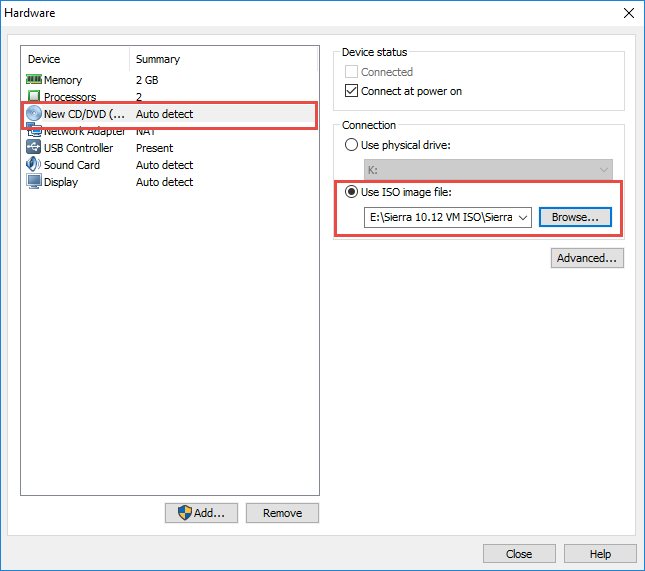Select the New CD/DVD disc icon
645x571 pixels.
[x=34, y=114]
